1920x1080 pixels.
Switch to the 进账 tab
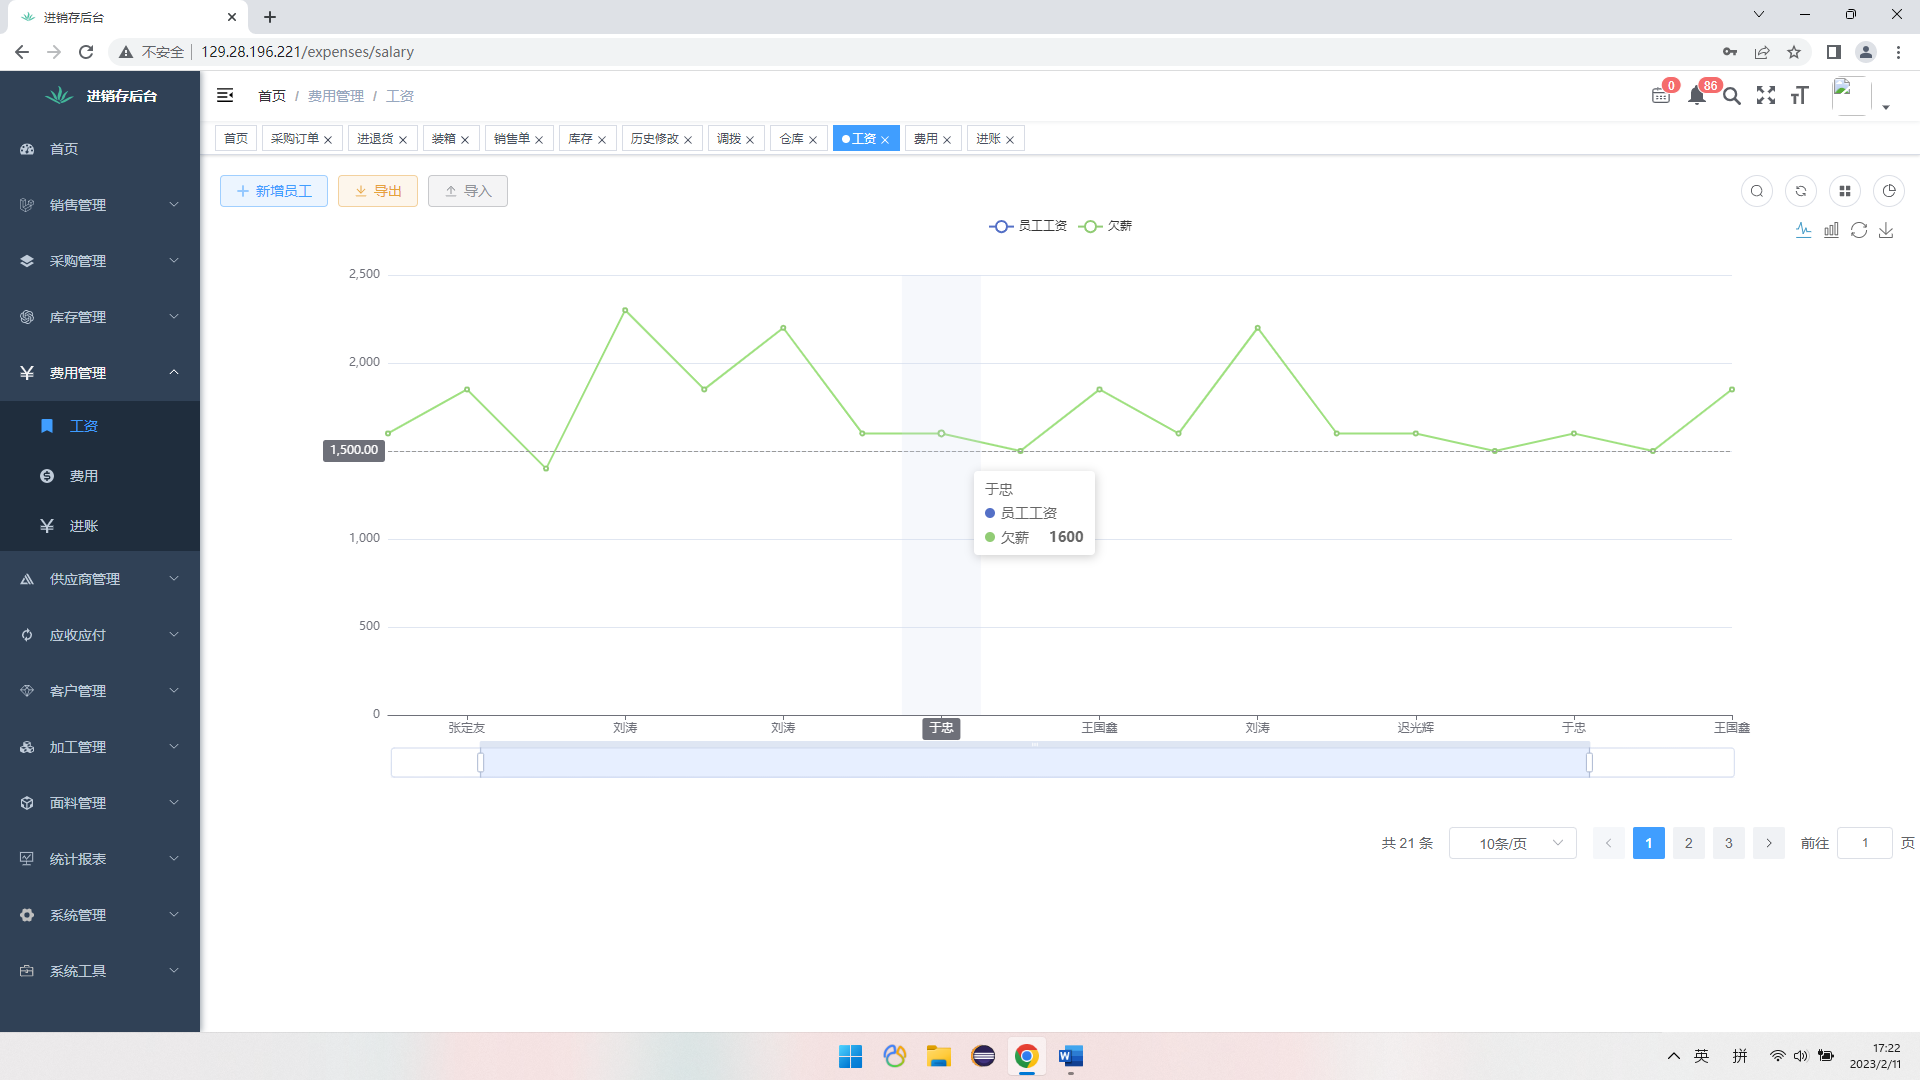point(988,139)
